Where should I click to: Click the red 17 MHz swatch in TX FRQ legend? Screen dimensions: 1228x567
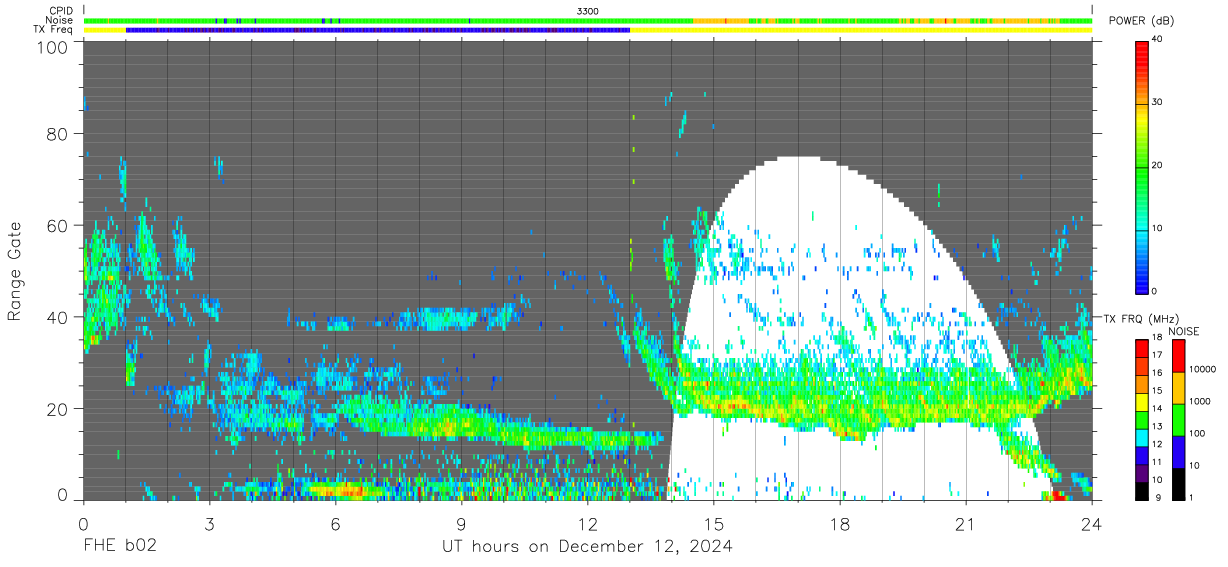[x=1143, y=349]
